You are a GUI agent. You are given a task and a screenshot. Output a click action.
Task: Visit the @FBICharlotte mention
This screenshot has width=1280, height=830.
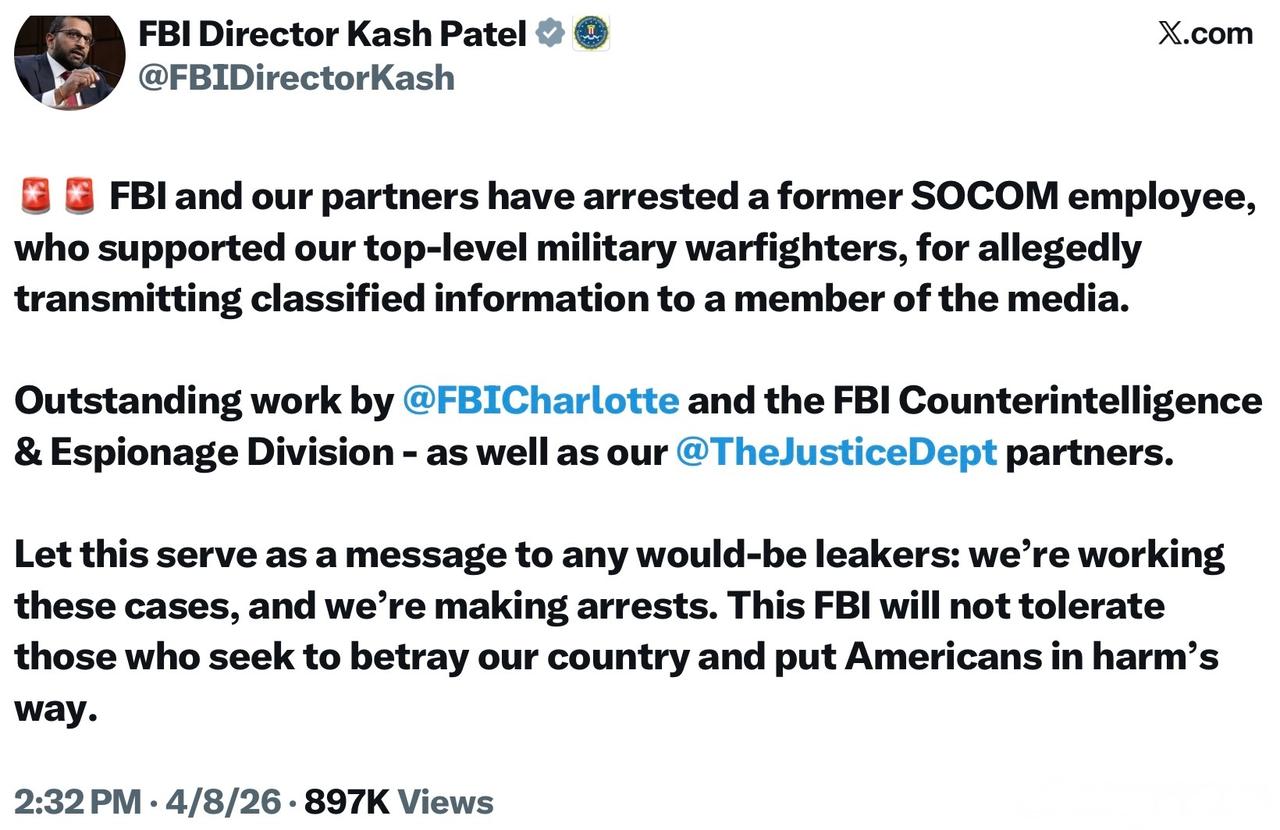(540, 401)
